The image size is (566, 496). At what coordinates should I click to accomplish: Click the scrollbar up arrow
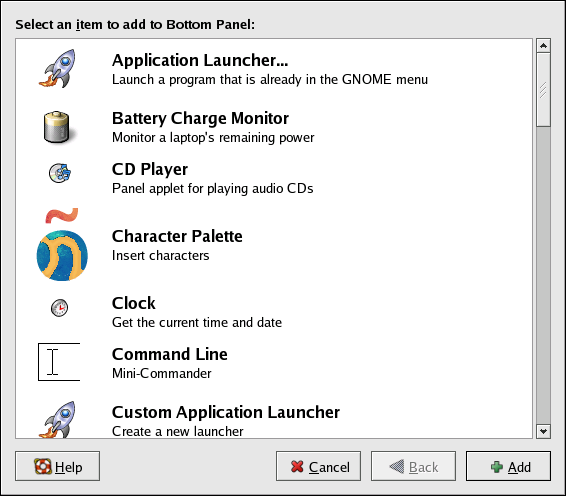pyautogui.click(x=543, y=46)
